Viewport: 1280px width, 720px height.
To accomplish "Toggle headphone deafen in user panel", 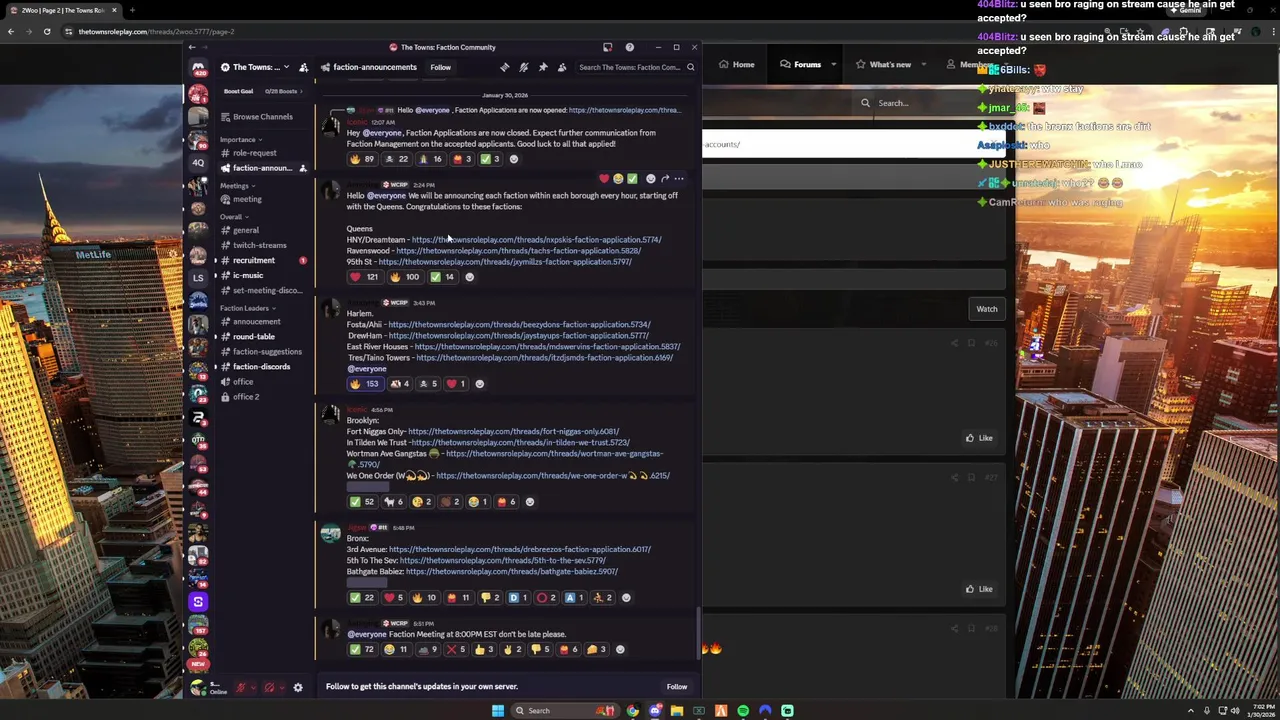I will (269, 687).
